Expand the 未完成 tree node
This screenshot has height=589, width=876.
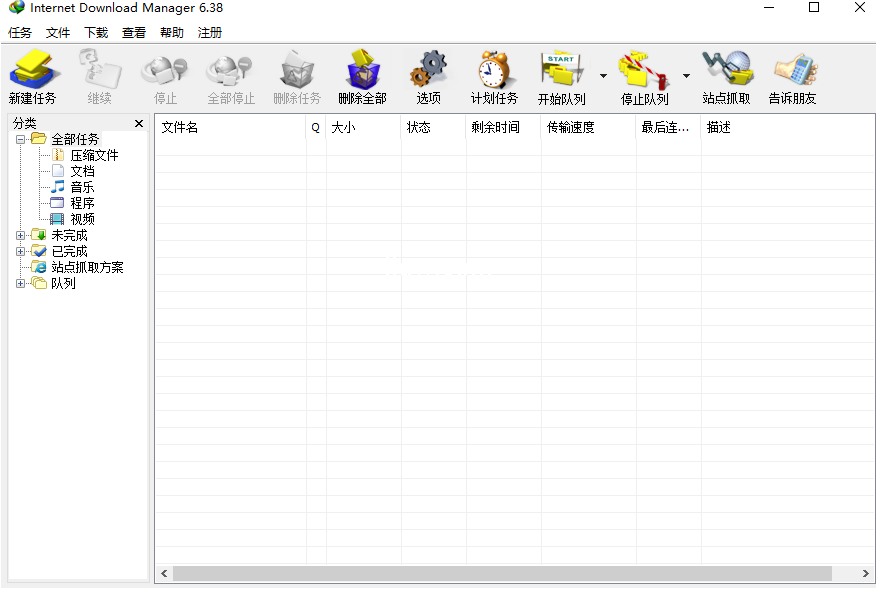21,235
